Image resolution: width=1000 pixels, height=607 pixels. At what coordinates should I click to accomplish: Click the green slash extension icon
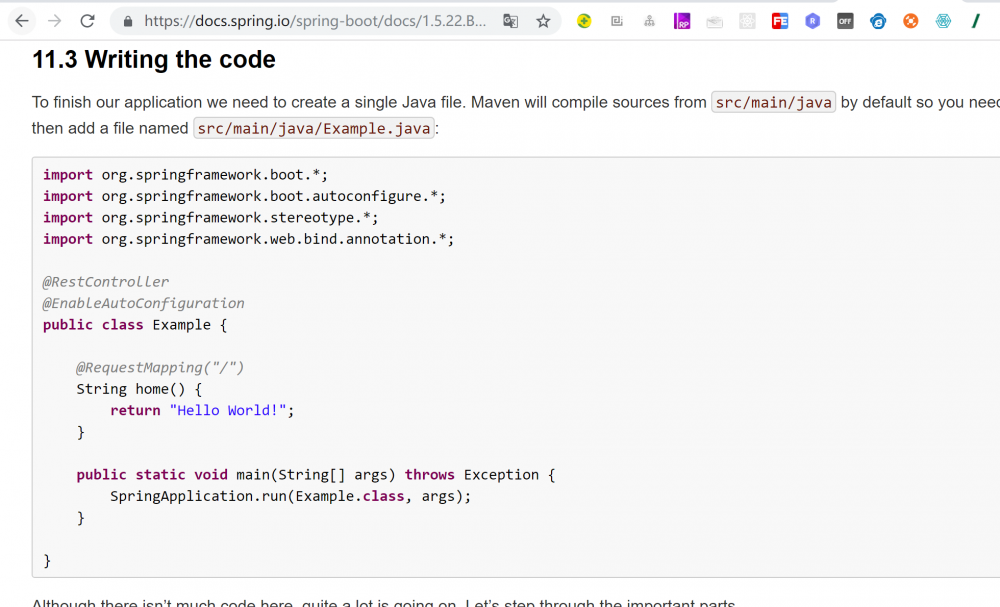coord(975,21)
